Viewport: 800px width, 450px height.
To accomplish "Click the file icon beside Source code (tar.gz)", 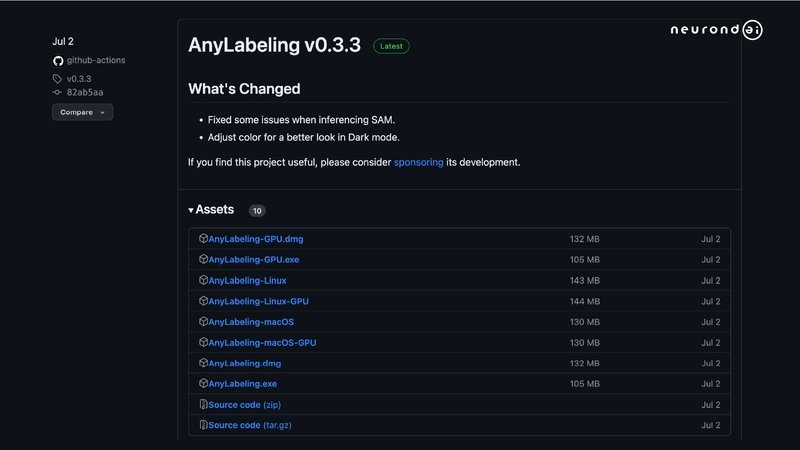I will point(203,424).
